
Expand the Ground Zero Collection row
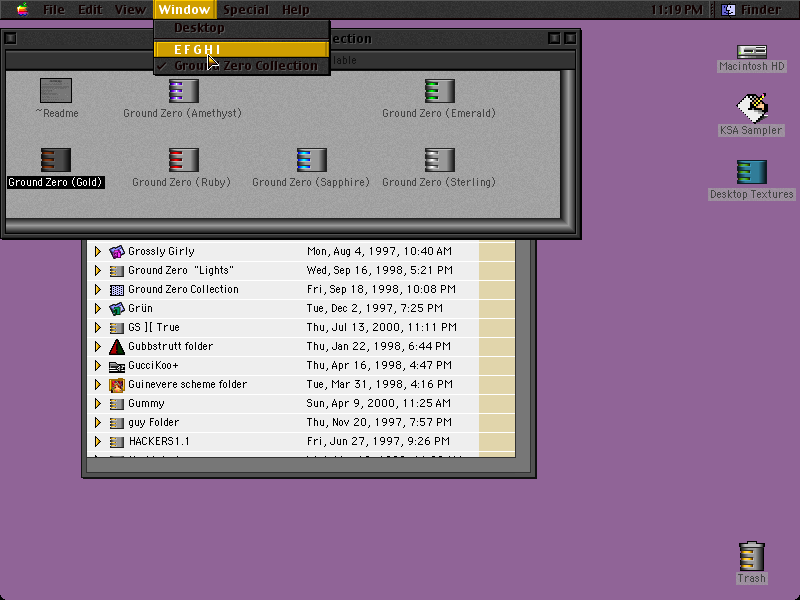[x=97, y=290]
